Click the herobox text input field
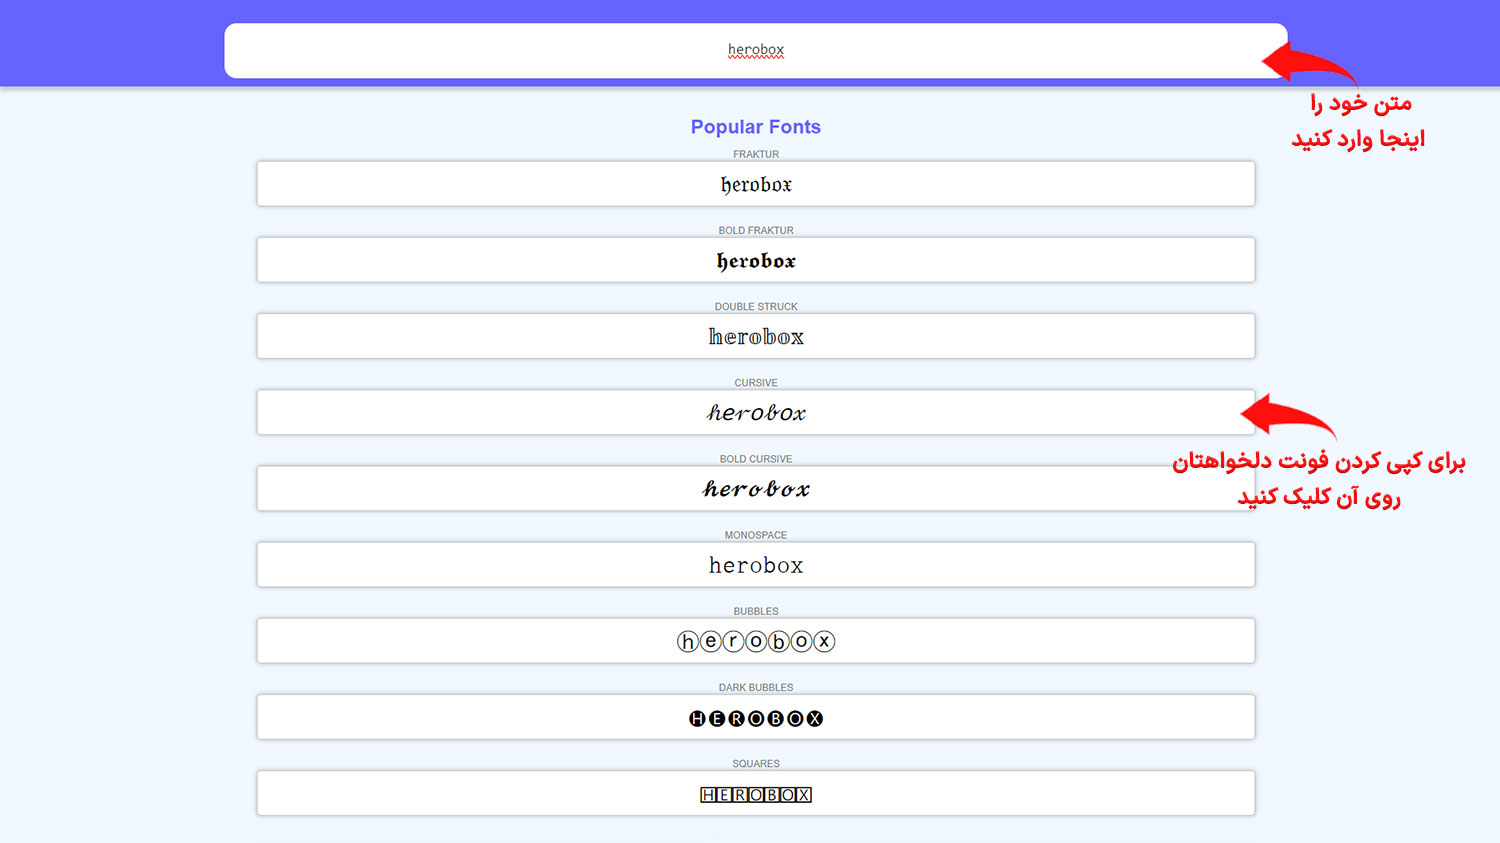The width and height of the screenshot is (1500, 843). tap(756, 50)
